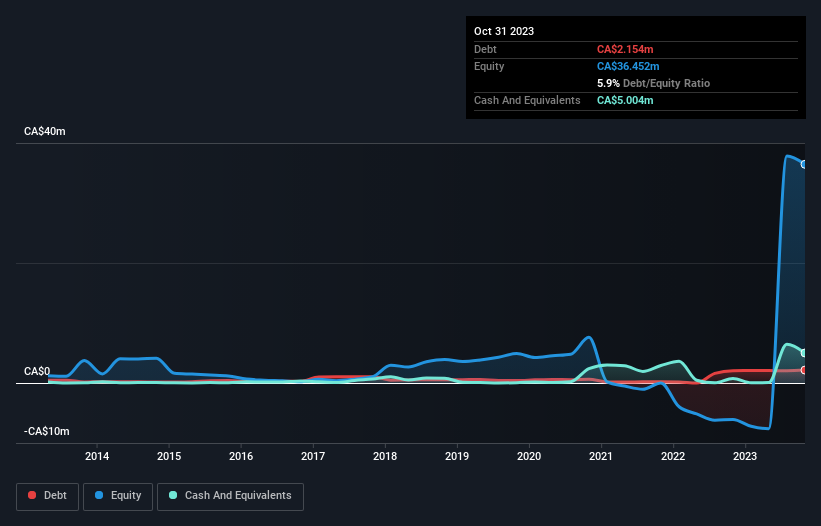The image size is (821, 526).
Task: Click the -CA$10m y-axis label
Action: pyautogui.click(x=47, y=431)
